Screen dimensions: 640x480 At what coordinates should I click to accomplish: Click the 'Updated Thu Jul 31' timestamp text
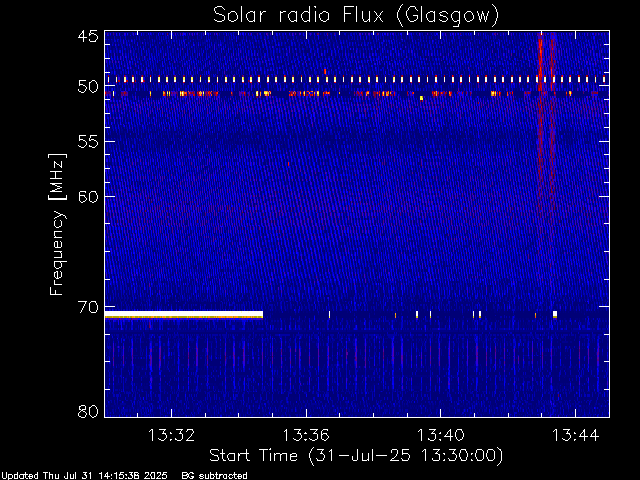(x=84, y=476)
